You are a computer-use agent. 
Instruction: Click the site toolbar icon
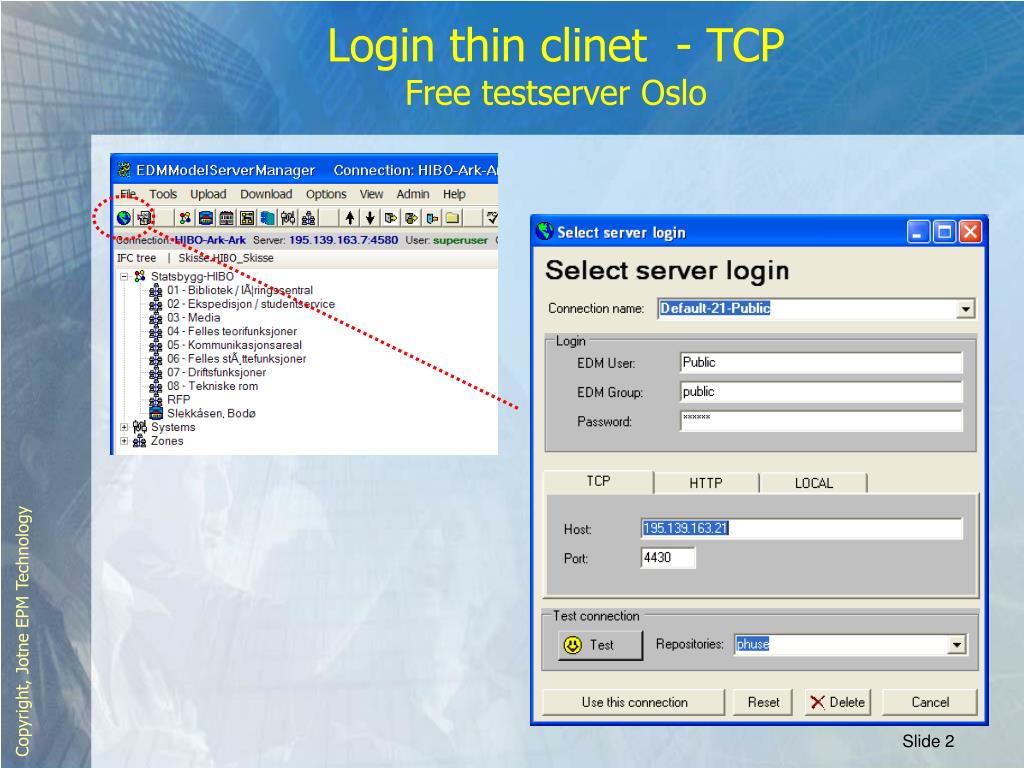pyautogui.click(x=206, y=217)
